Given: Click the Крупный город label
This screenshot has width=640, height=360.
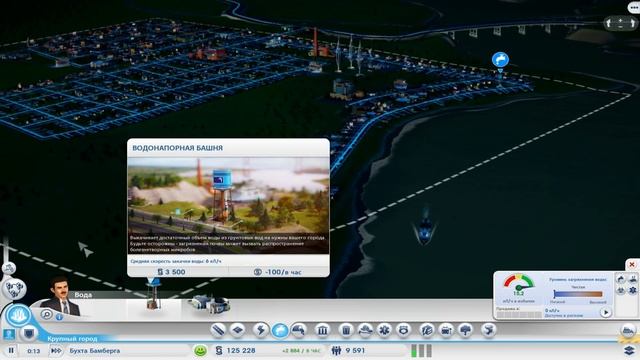Looking at the screenshot, I should tap(72, 339).
